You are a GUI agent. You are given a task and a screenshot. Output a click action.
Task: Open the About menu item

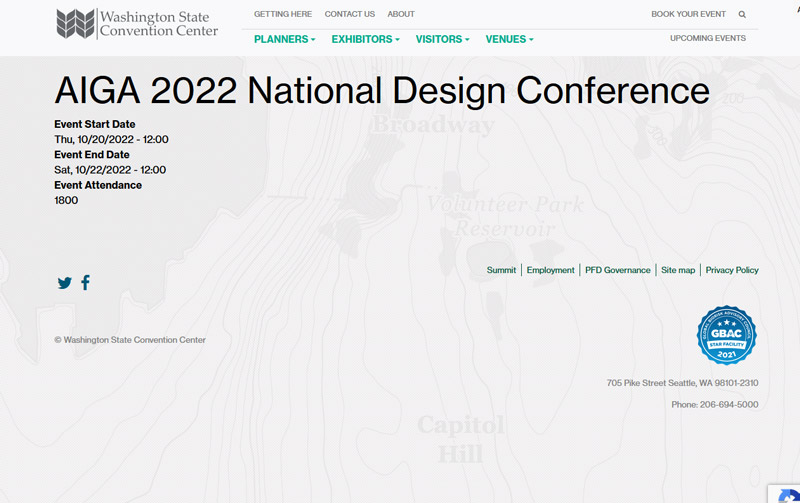click(401, 14)
